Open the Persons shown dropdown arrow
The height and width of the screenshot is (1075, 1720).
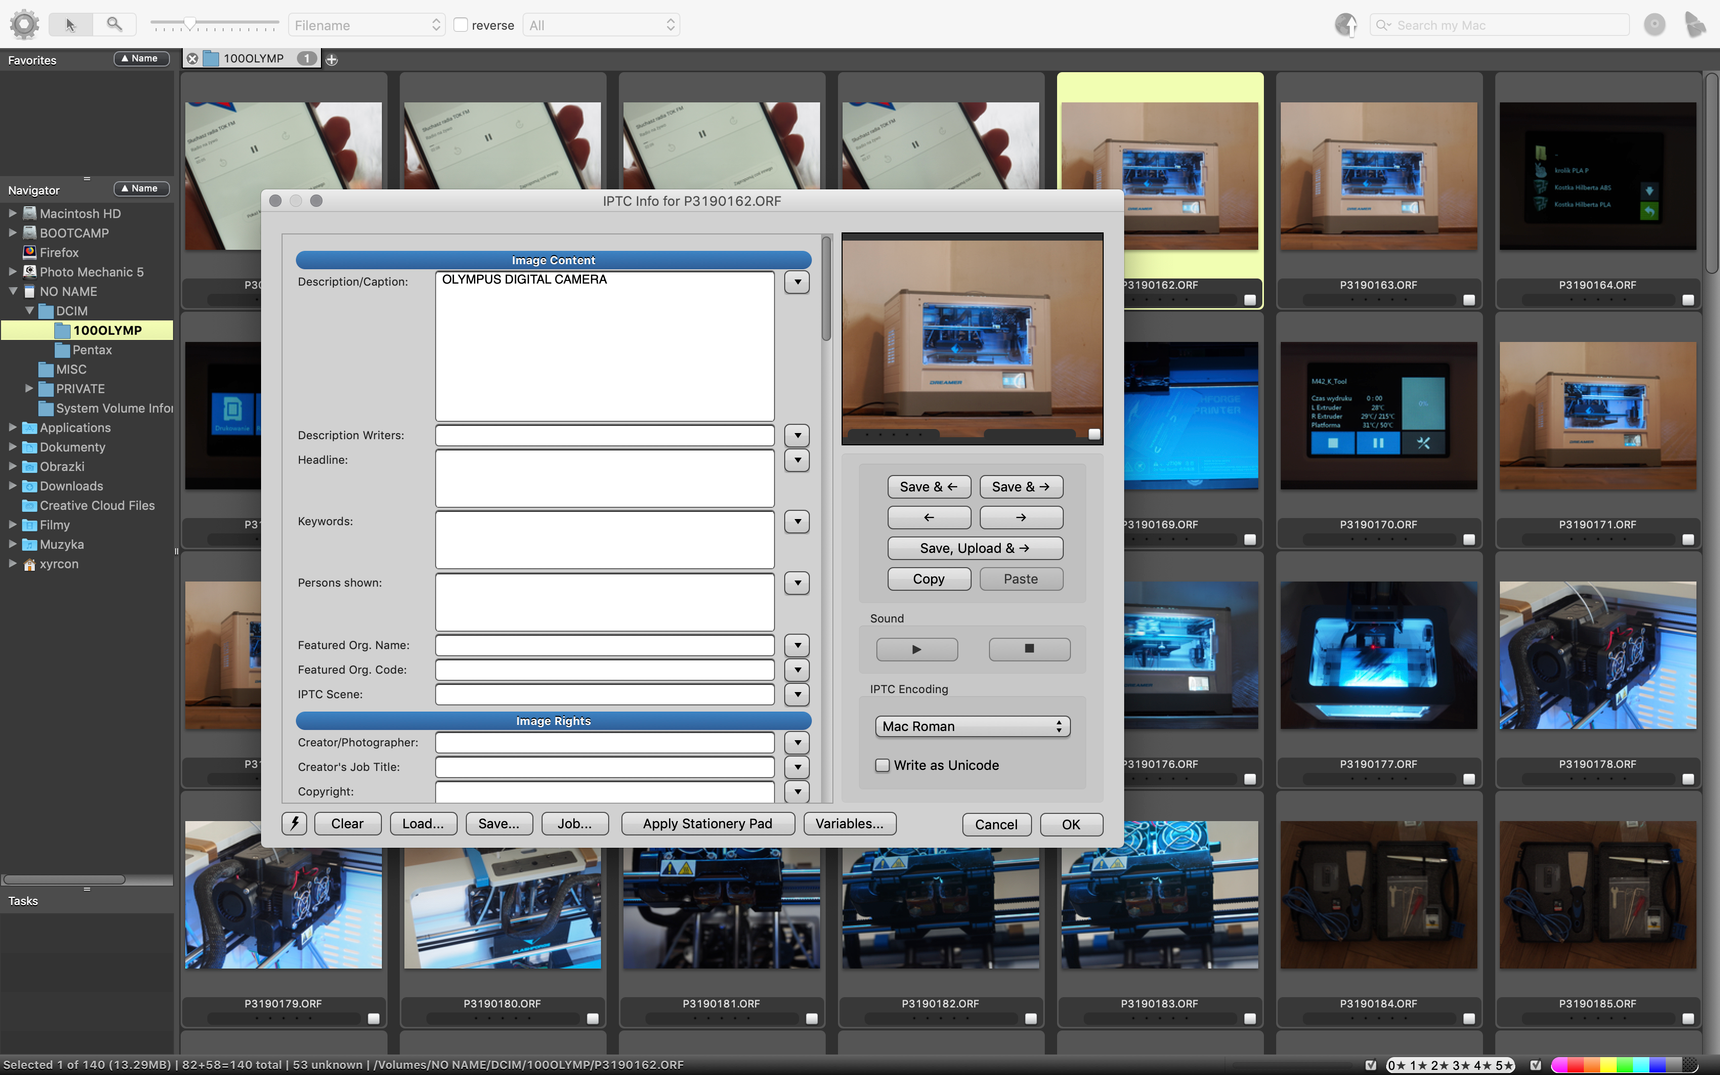coord(797,582)
